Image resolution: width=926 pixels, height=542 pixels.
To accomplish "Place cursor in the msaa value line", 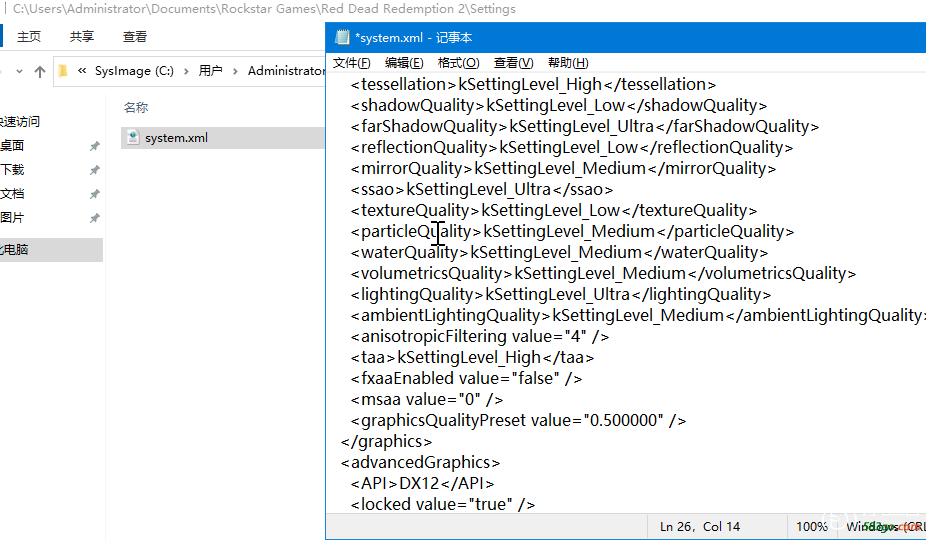I will [427, 400].
